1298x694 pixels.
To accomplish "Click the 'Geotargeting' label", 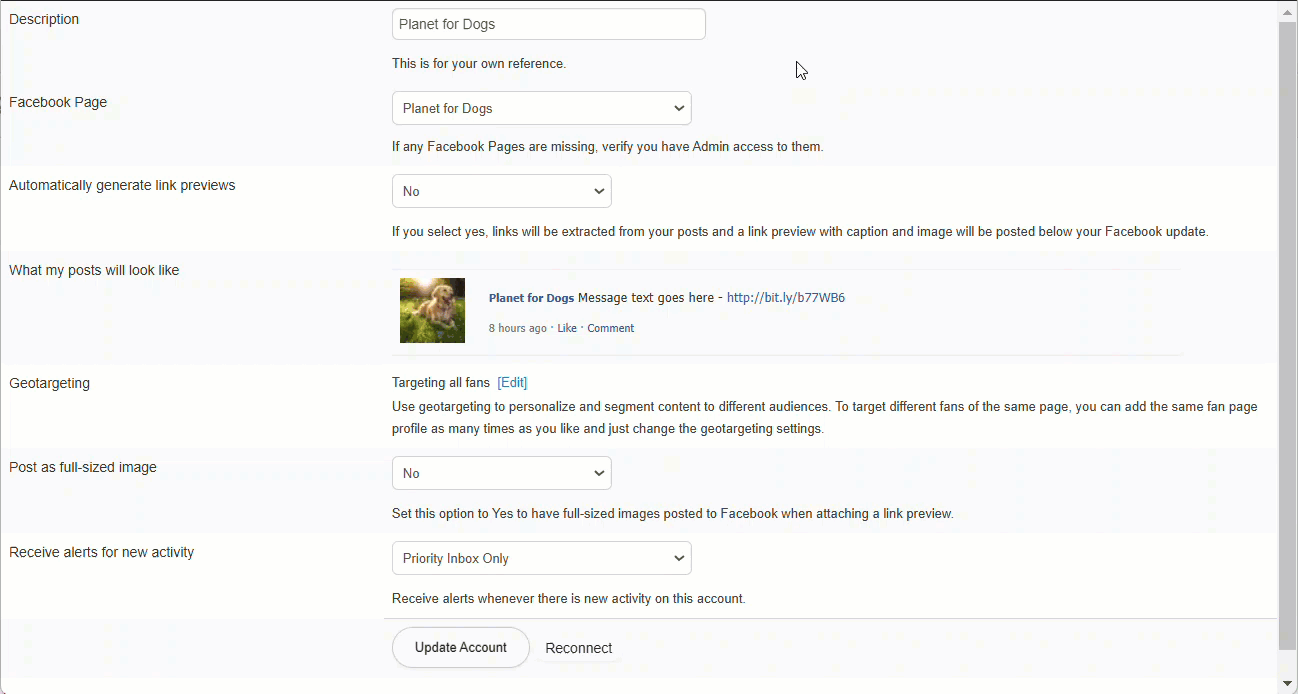I will click(x=49, y=383).
